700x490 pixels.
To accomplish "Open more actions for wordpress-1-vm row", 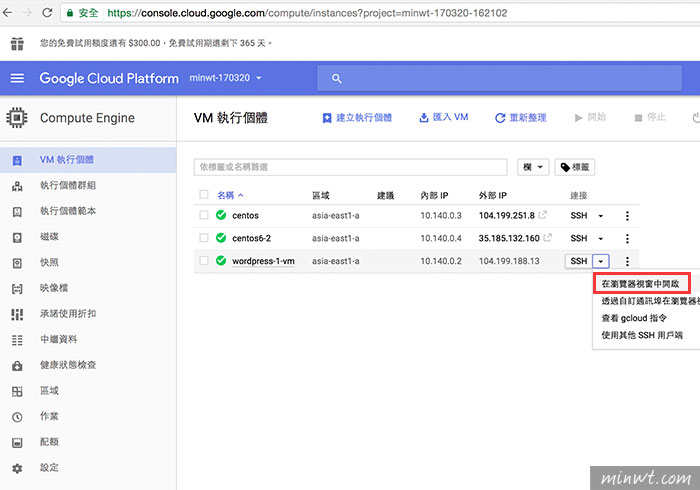I will [x=627, y=262].
